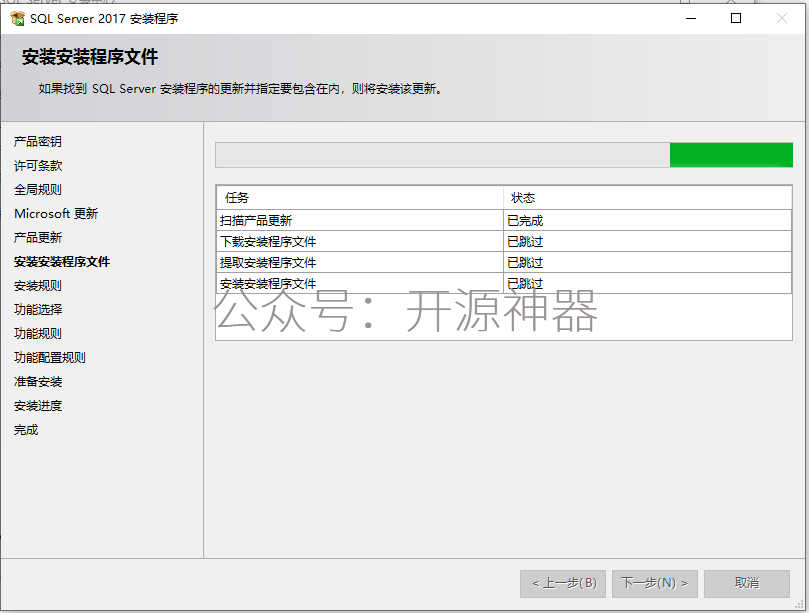This screenshot has height=613, width=809.
Task: Close the SQL Server 2017 setup window
Action: [782, 19]
